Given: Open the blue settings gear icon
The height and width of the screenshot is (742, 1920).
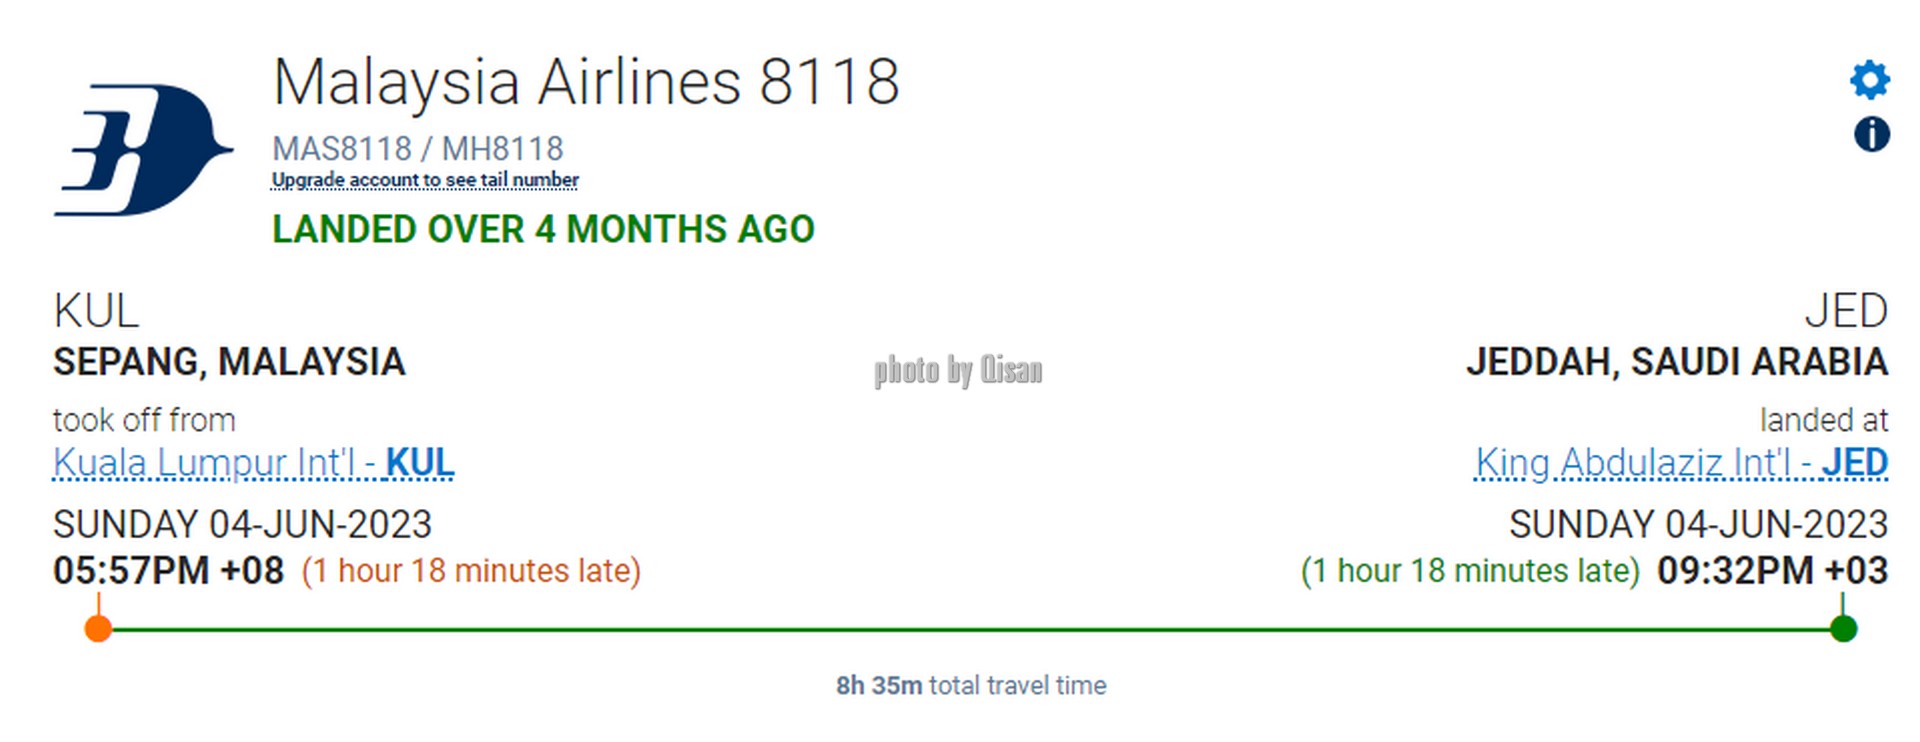Looking at the screenshot, I should click(x=1870, y=80).
